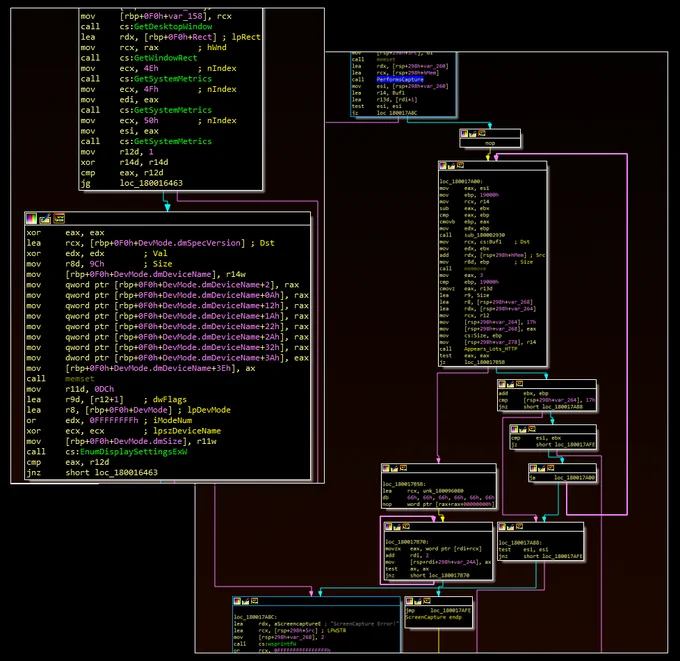Click group icon on the 'ja loc_180017A00' node
680x661 pixels.
click(550, 468)
